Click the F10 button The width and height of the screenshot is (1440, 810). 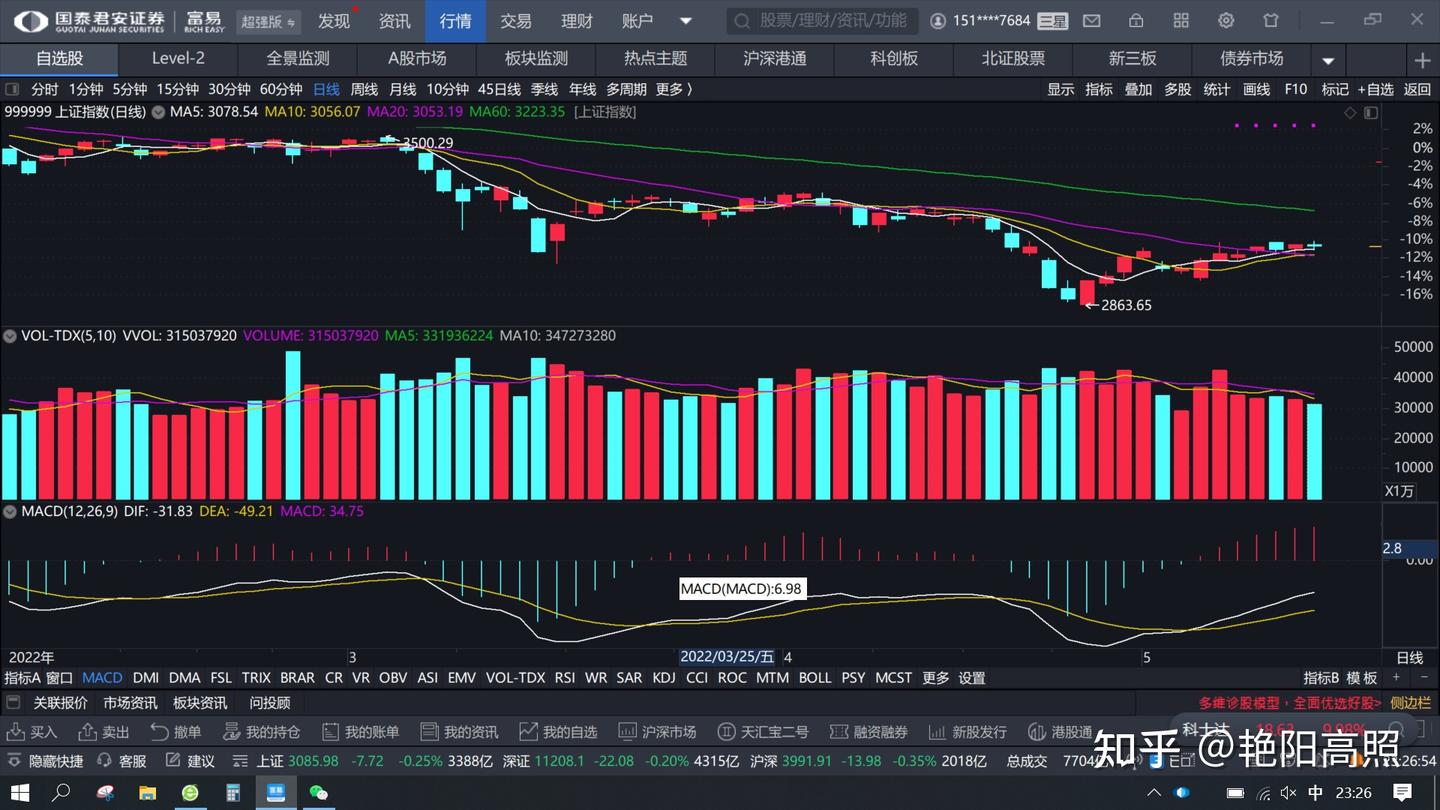coord(1295,89)
